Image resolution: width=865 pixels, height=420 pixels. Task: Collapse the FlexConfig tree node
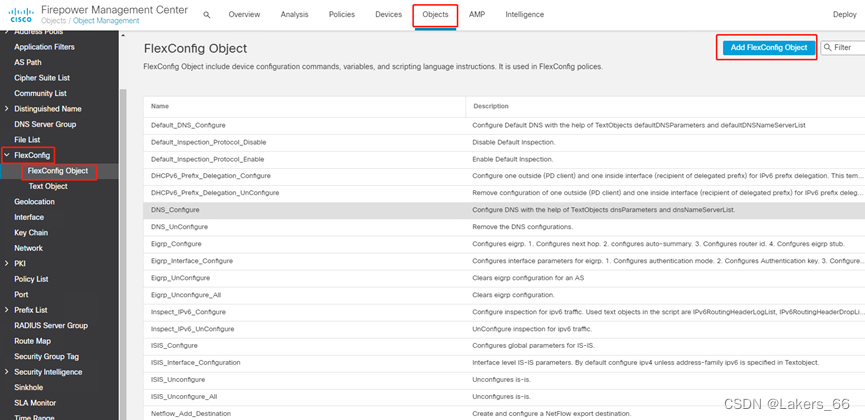coord(6,156)
